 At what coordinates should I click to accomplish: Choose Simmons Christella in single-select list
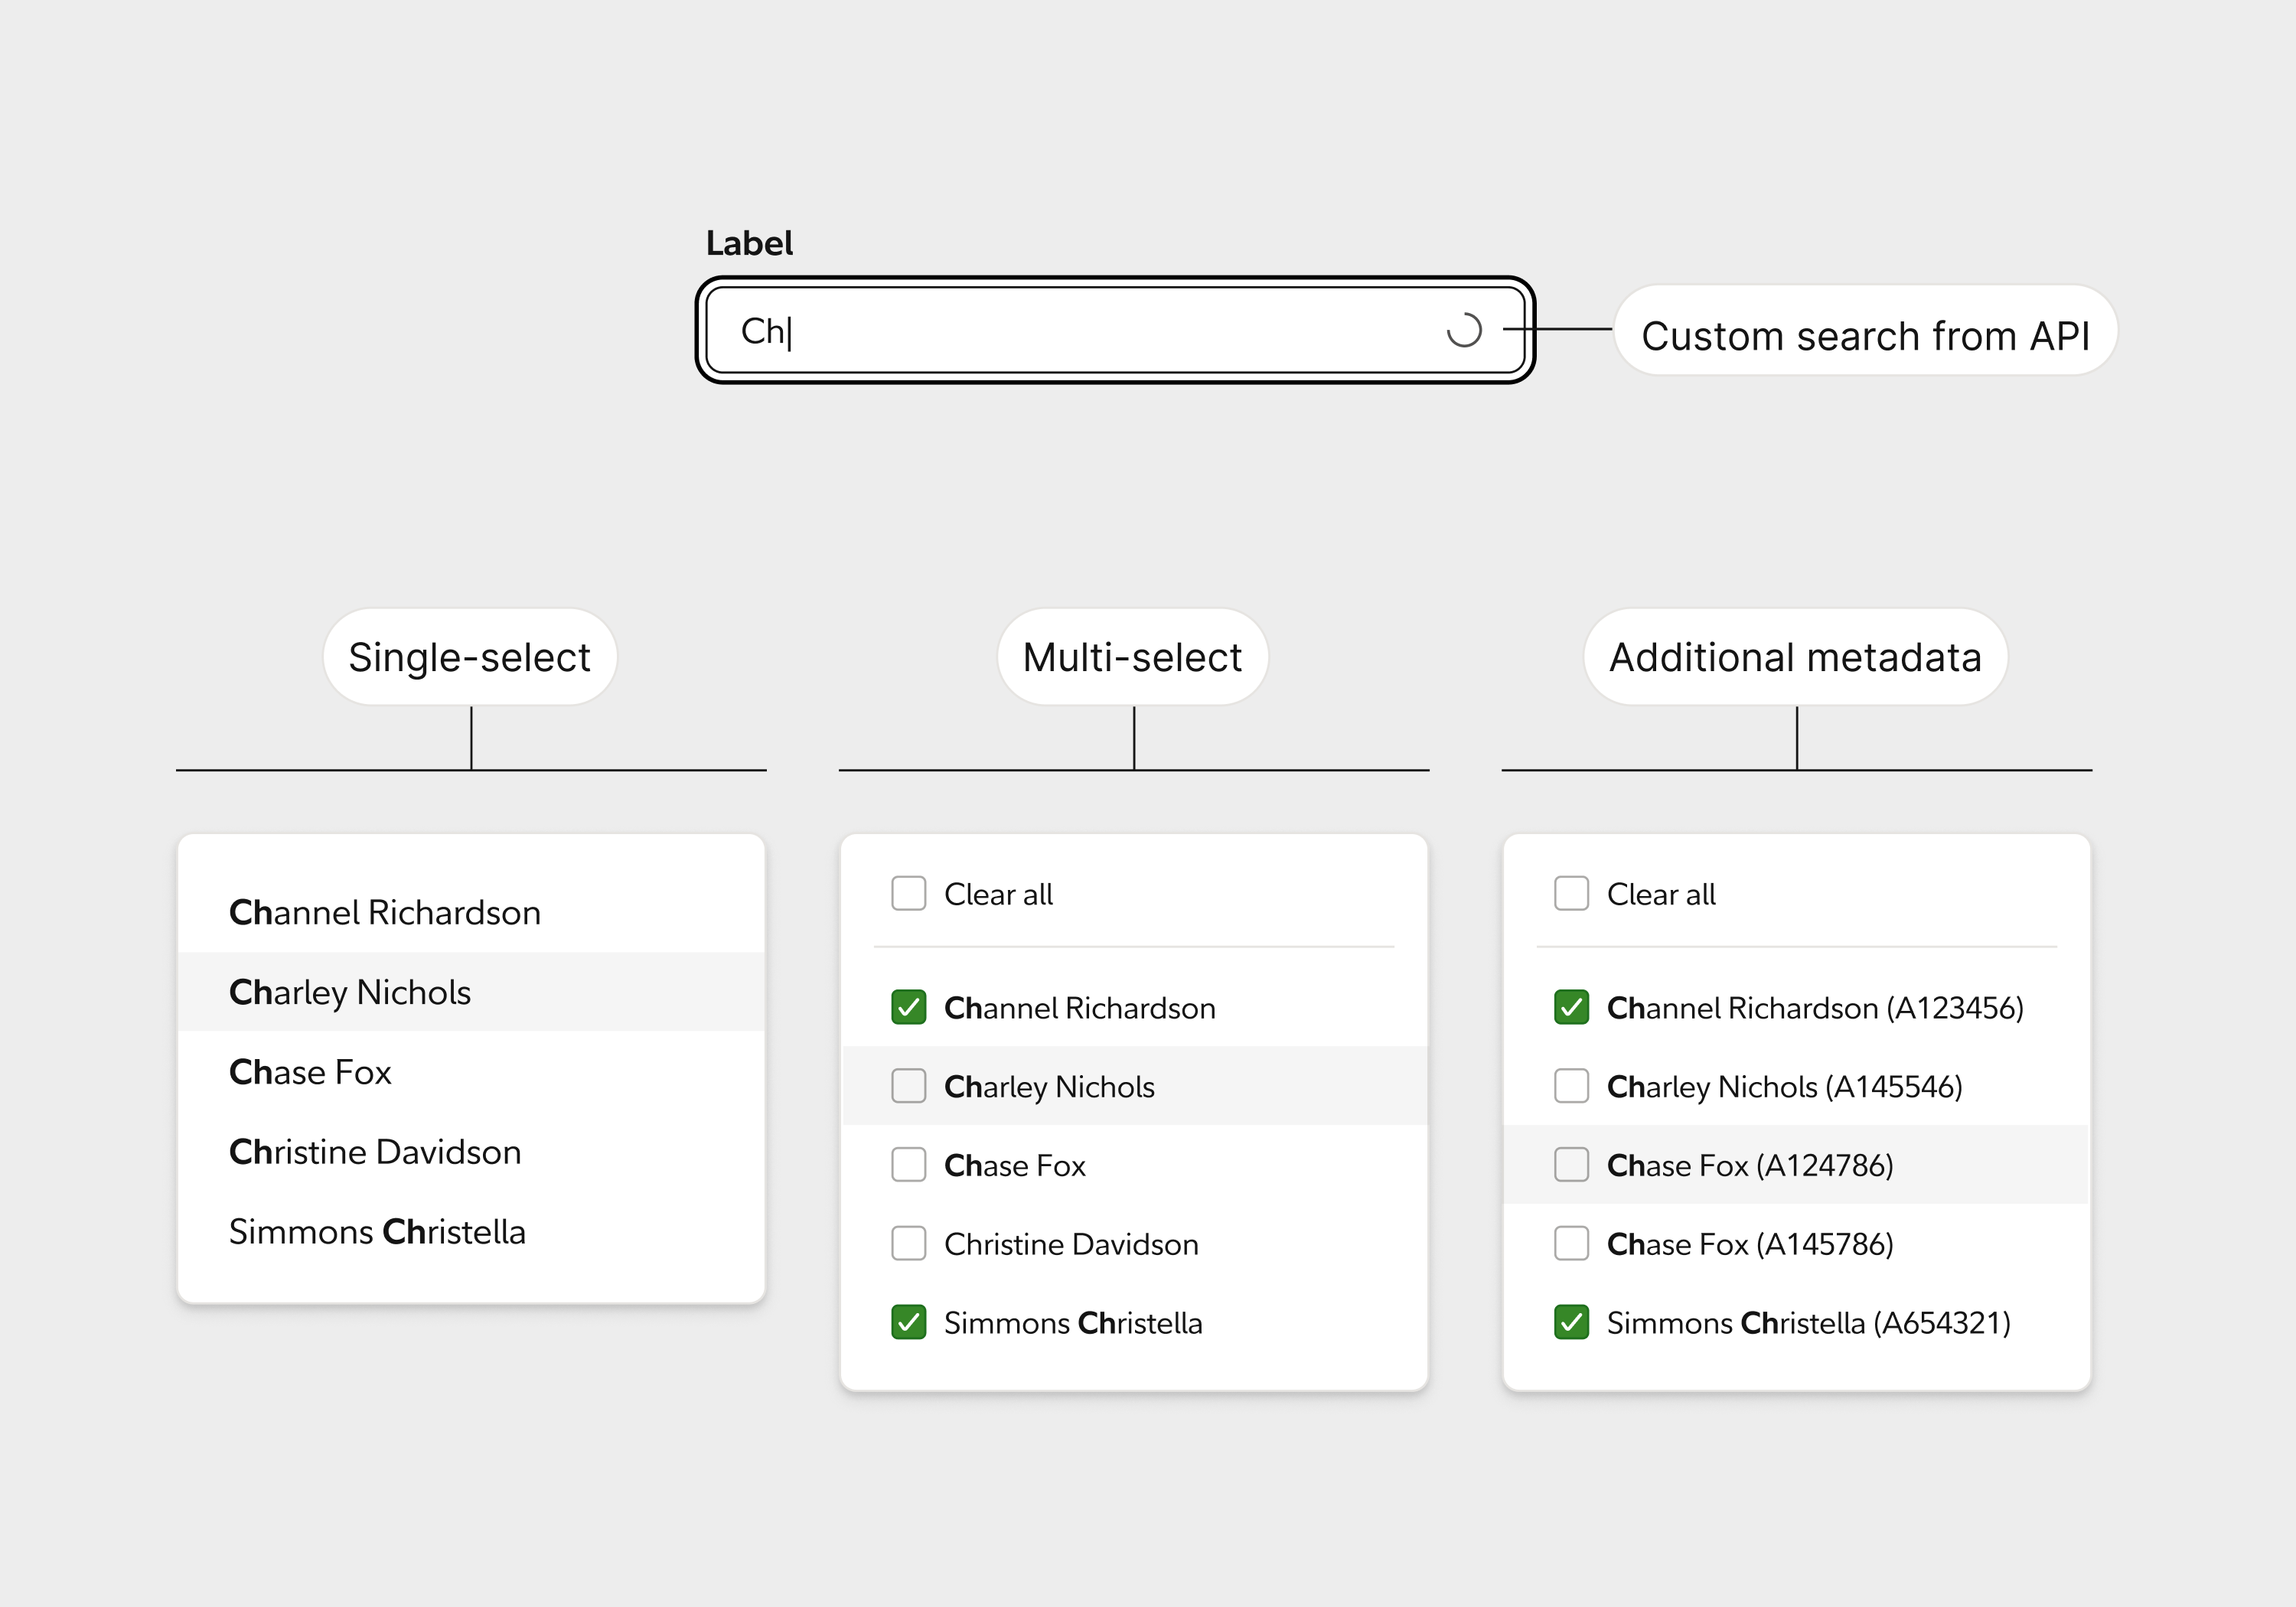[x=377, y=1232]
